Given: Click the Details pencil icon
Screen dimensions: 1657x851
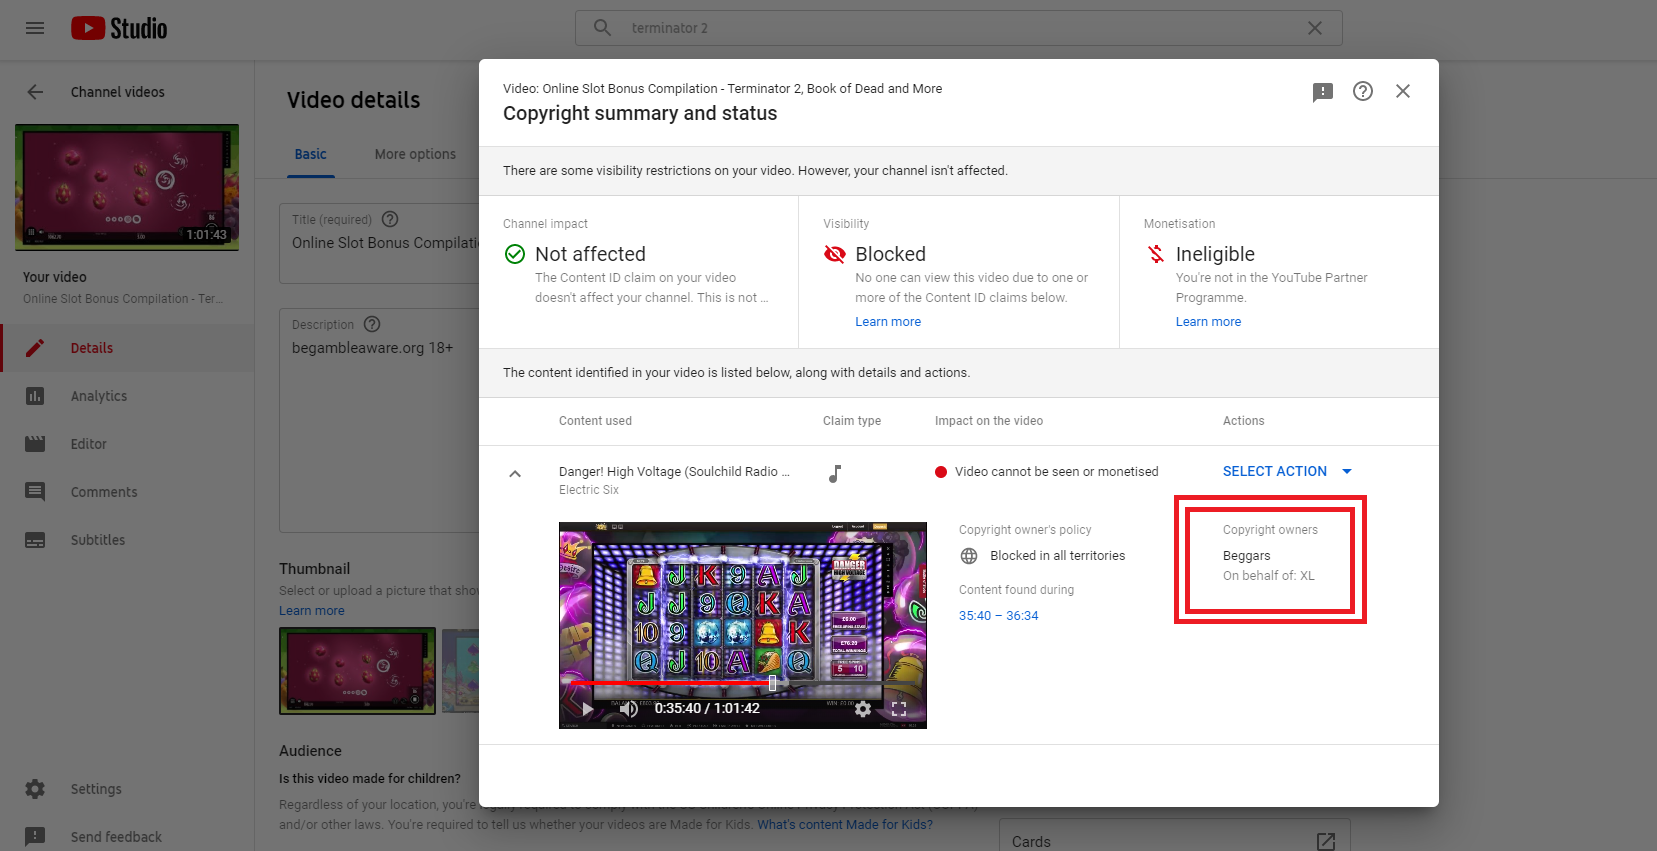Looking at the screenshot, I should click(x=35, y=348).
